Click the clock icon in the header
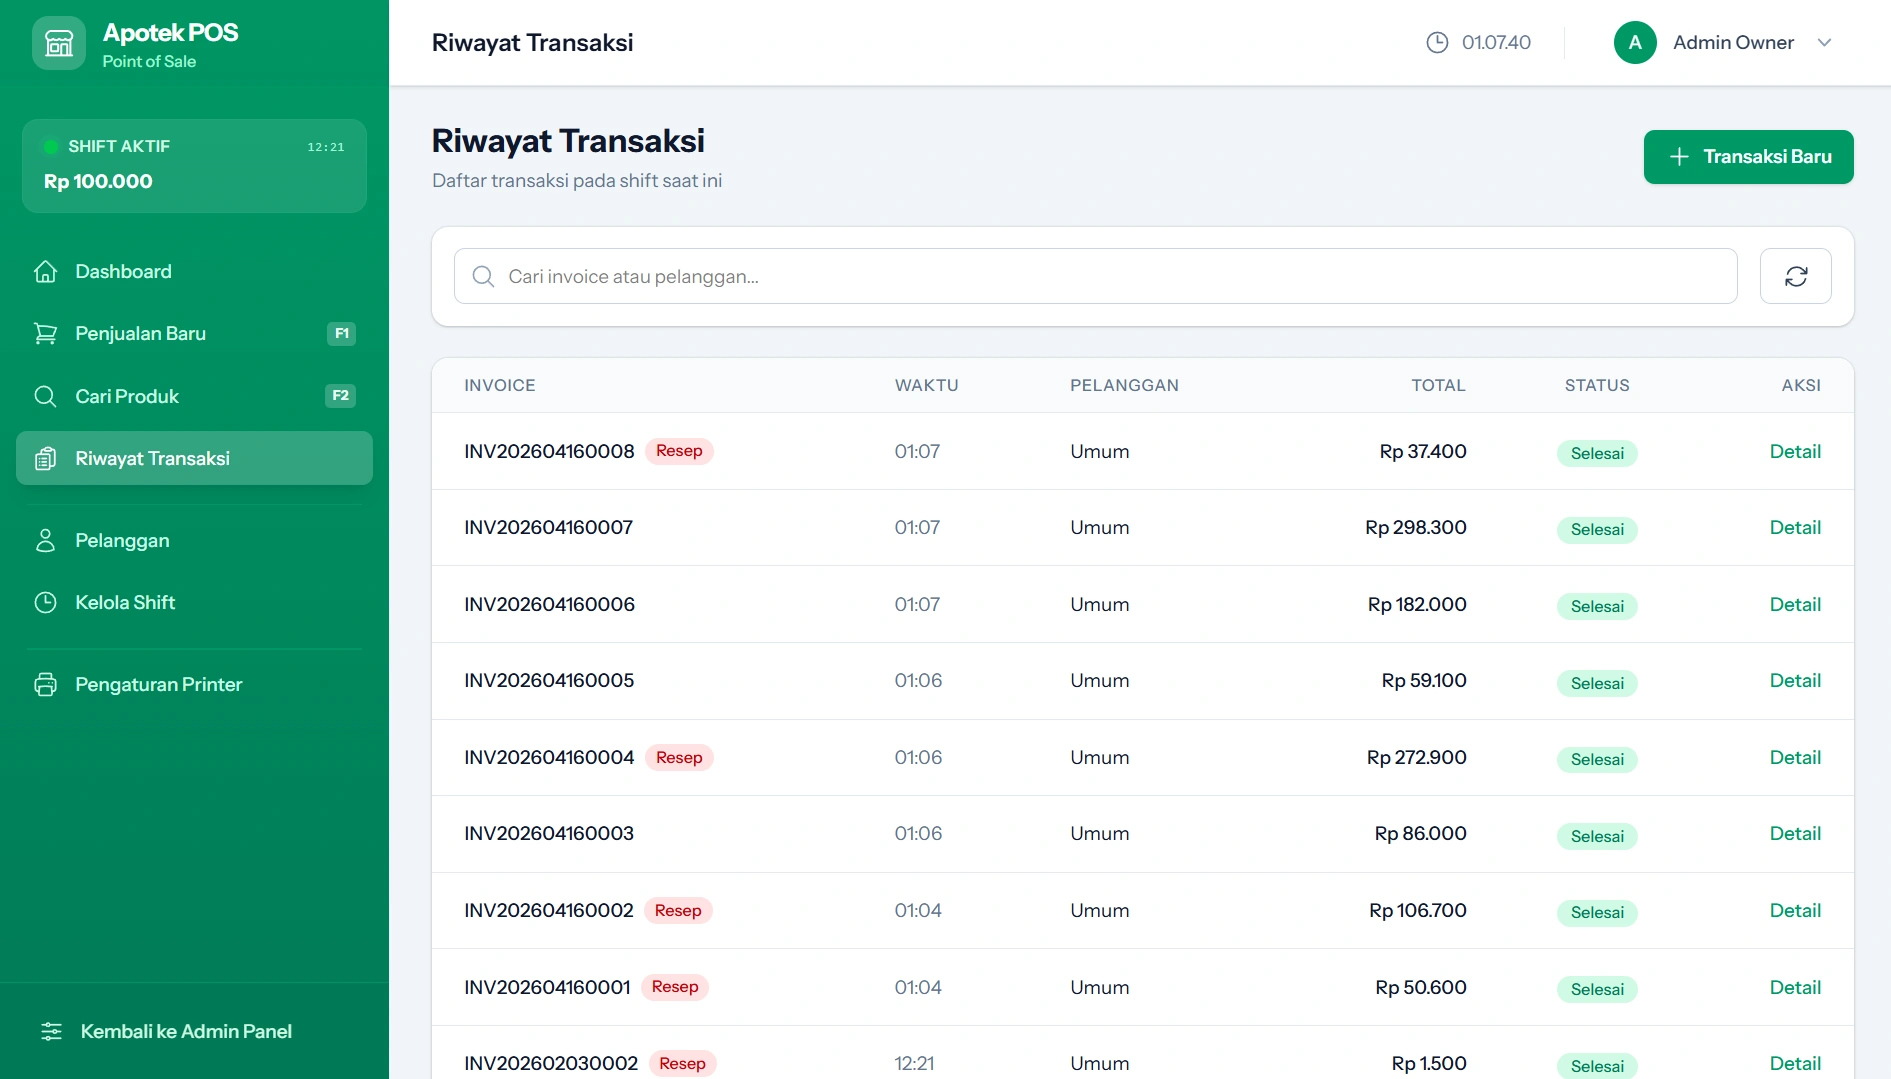The image size is (1891, 1079). [1437, 42]
